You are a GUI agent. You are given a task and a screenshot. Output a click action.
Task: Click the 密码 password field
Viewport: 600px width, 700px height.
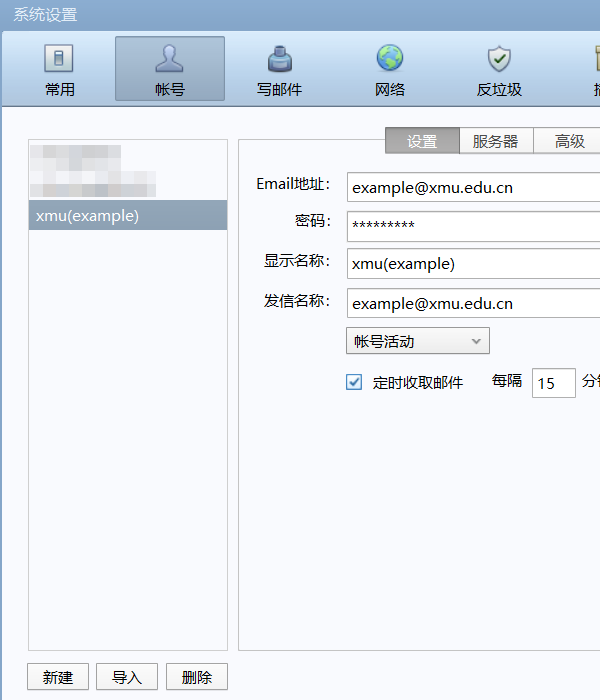tap(473, 226)
